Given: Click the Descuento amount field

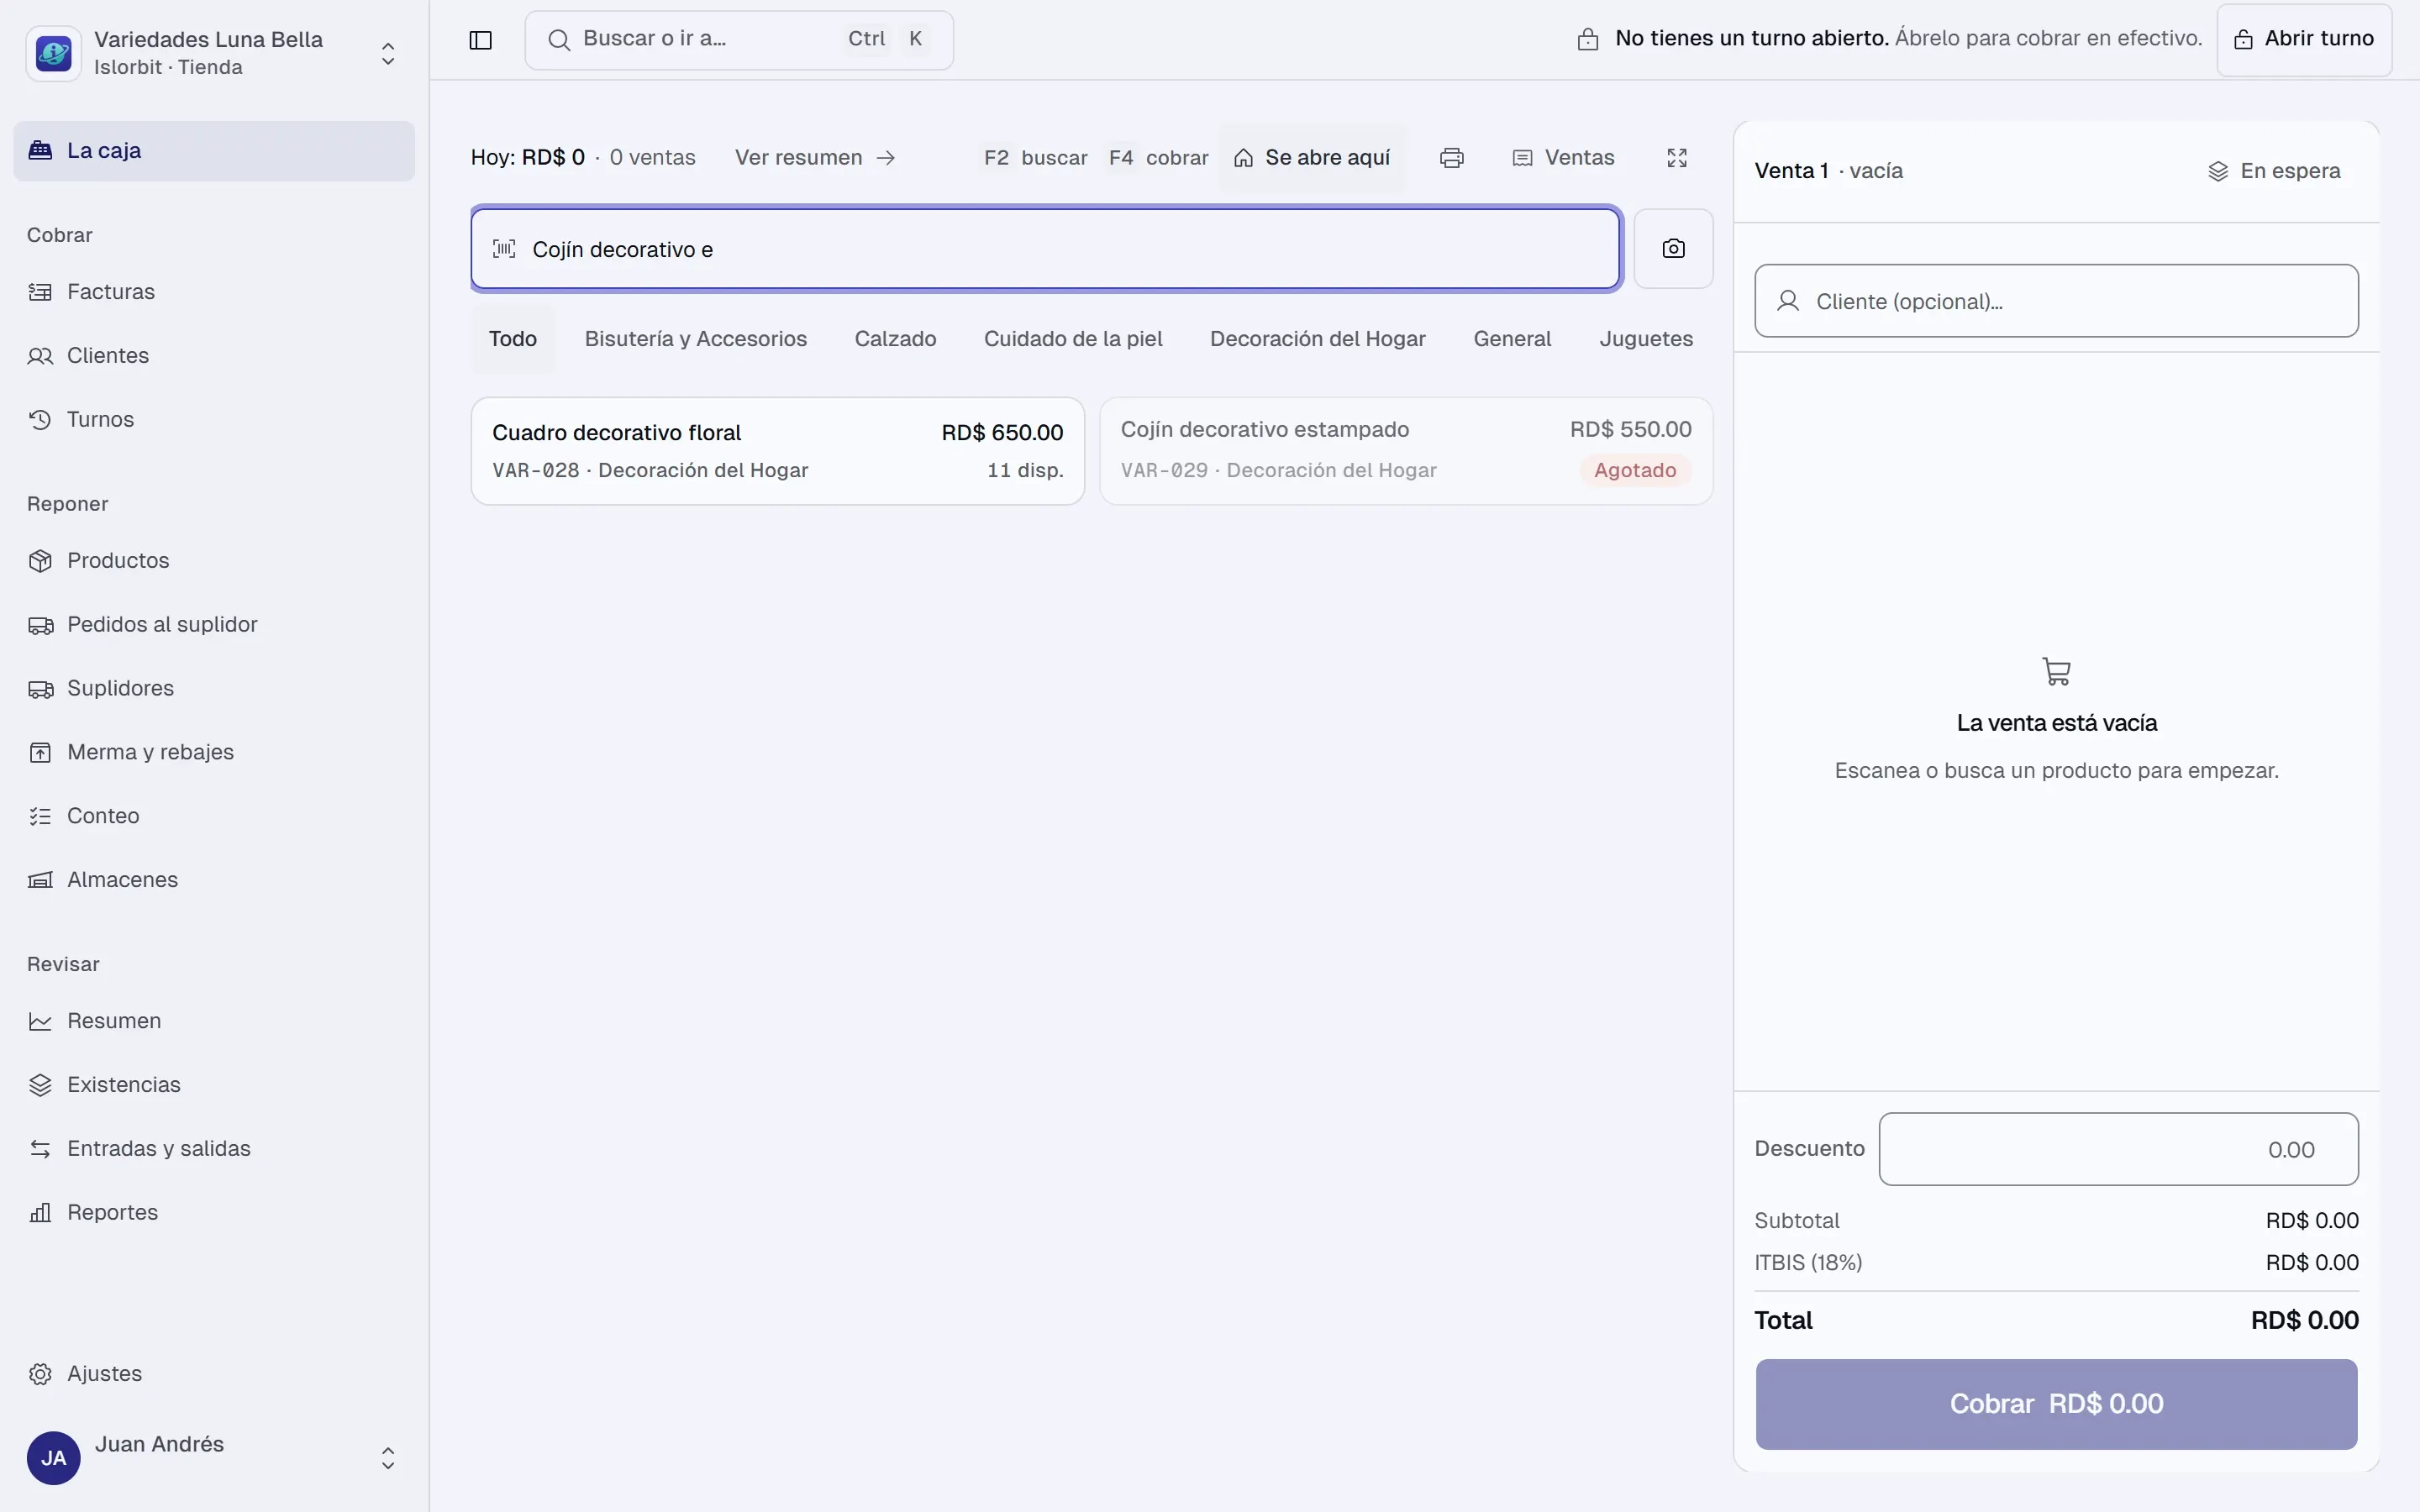Looking at the screenshot, I should (2118, 1150).
